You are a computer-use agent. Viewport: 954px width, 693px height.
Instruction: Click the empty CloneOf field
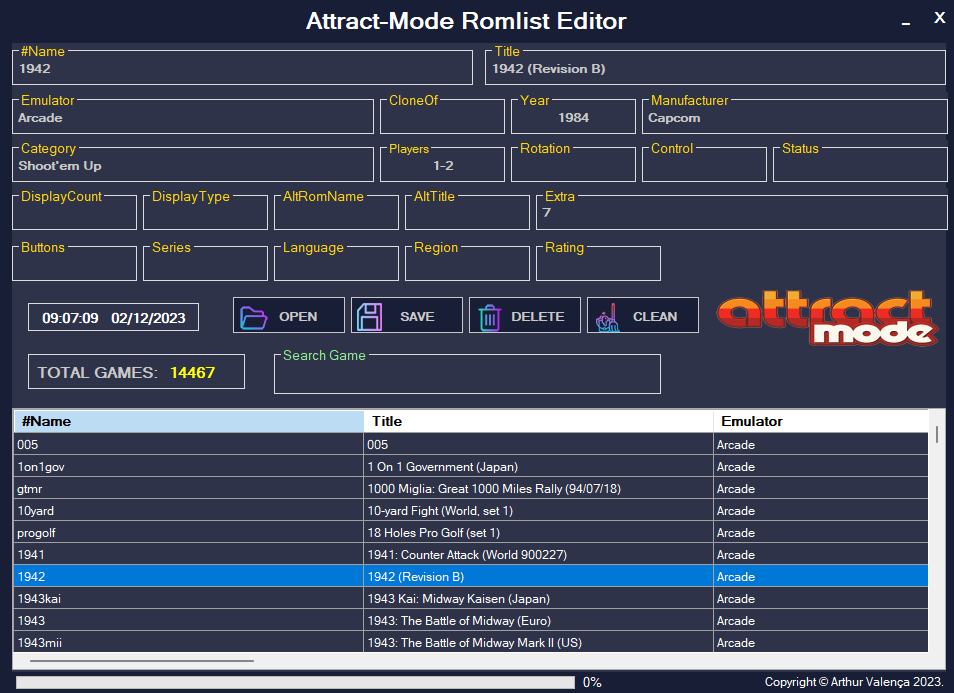(442, 119)
